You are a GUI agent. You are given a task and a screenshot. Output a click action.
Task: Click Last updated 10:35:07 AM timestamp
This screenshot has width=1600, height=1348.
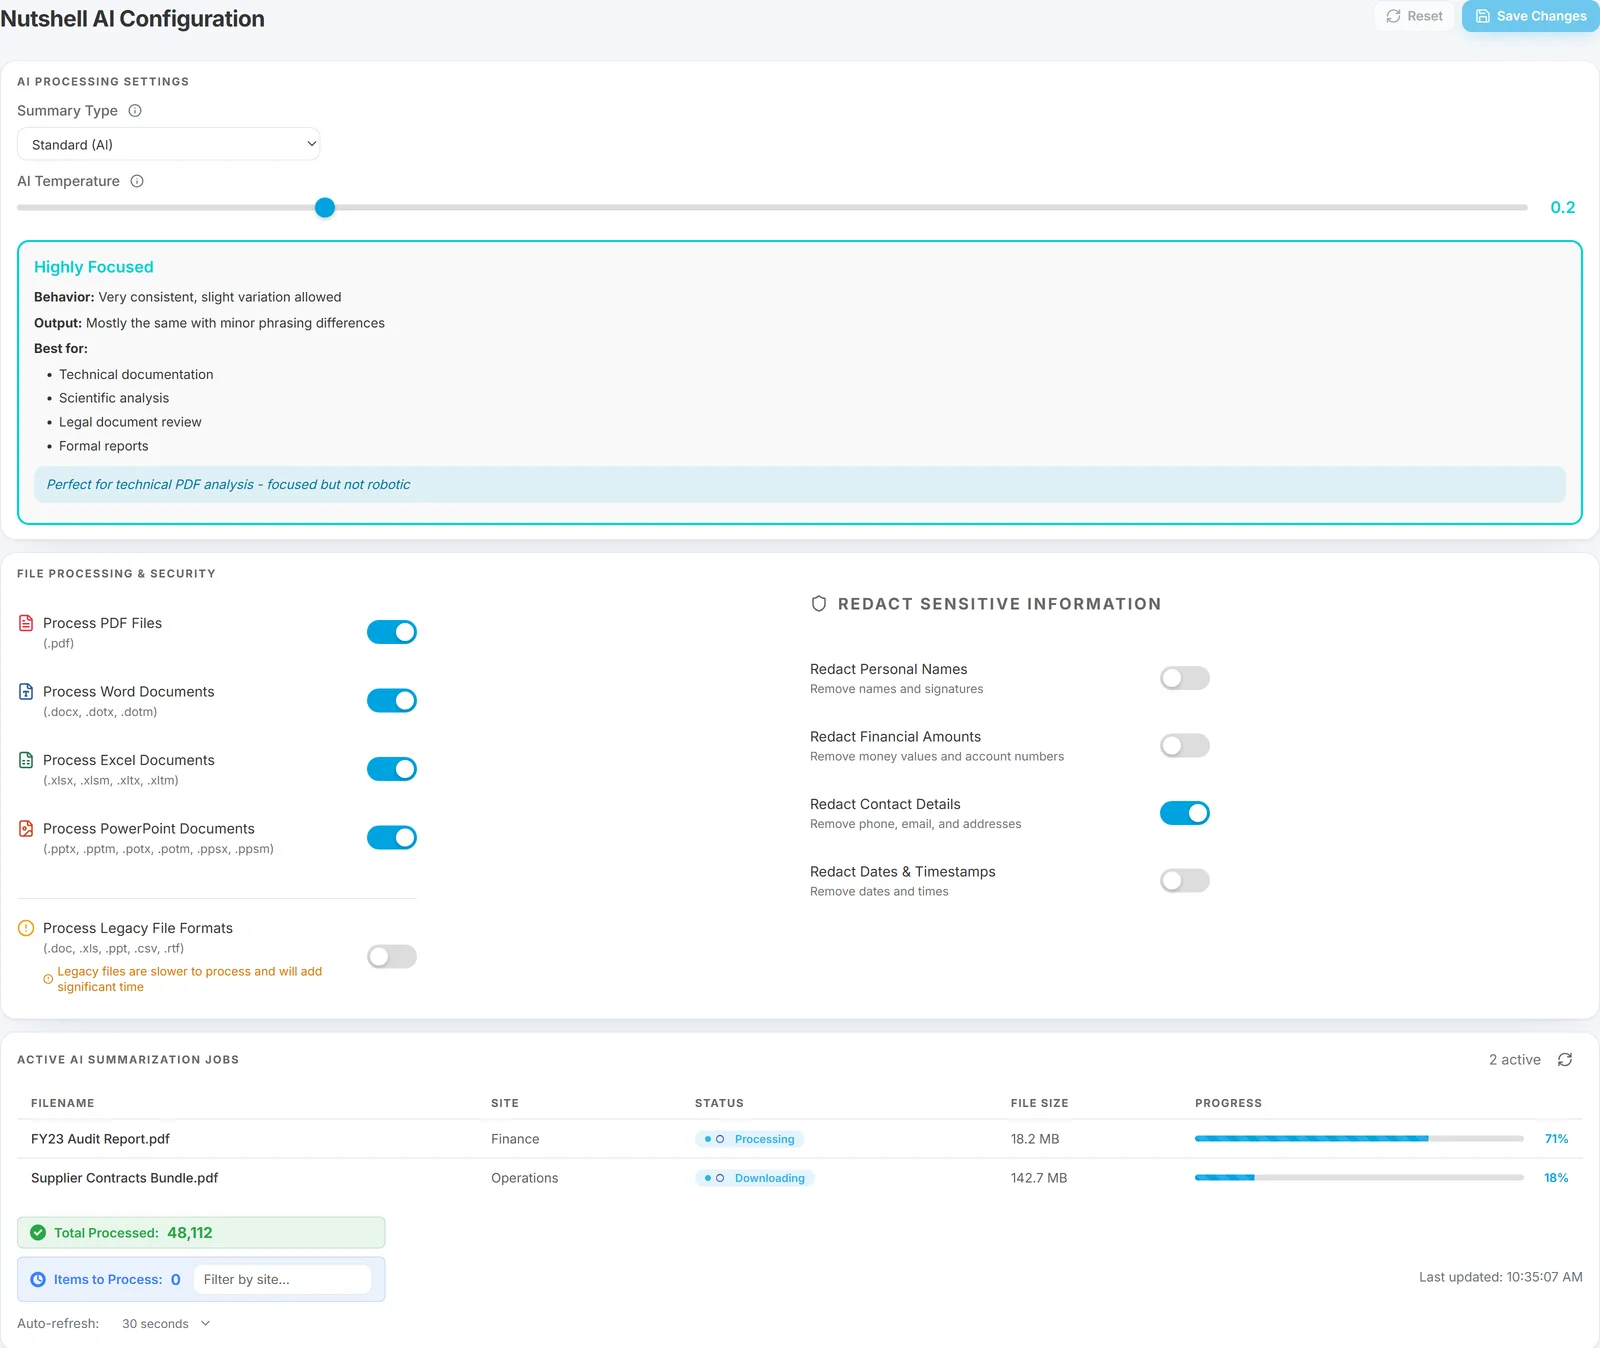(x=1500, y=1277)
